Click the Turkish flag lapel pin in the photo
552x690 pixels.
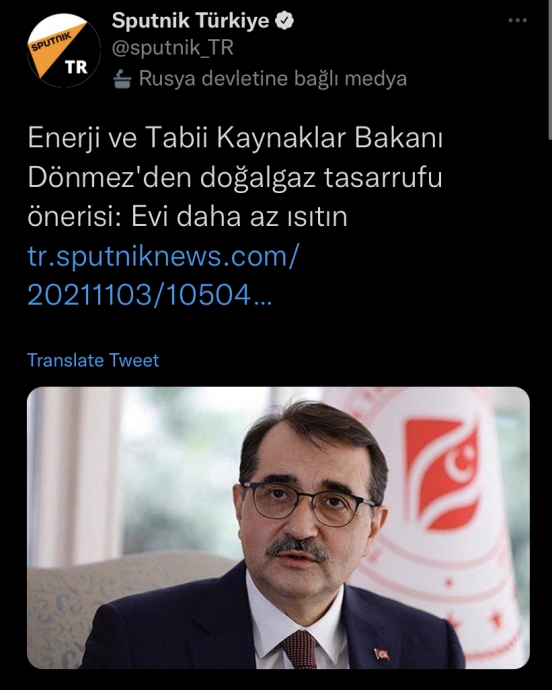[x=381, y=654]
